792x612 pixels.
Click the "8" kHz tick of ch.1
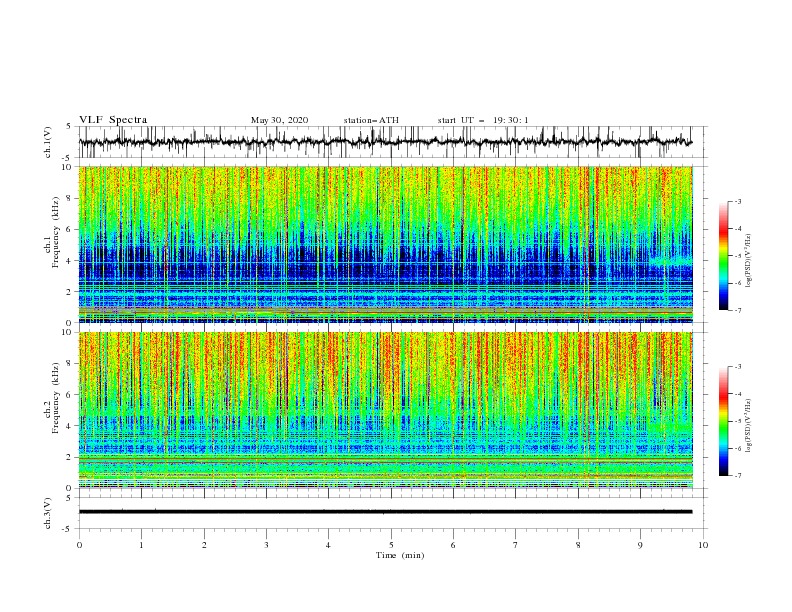(71, 198)
